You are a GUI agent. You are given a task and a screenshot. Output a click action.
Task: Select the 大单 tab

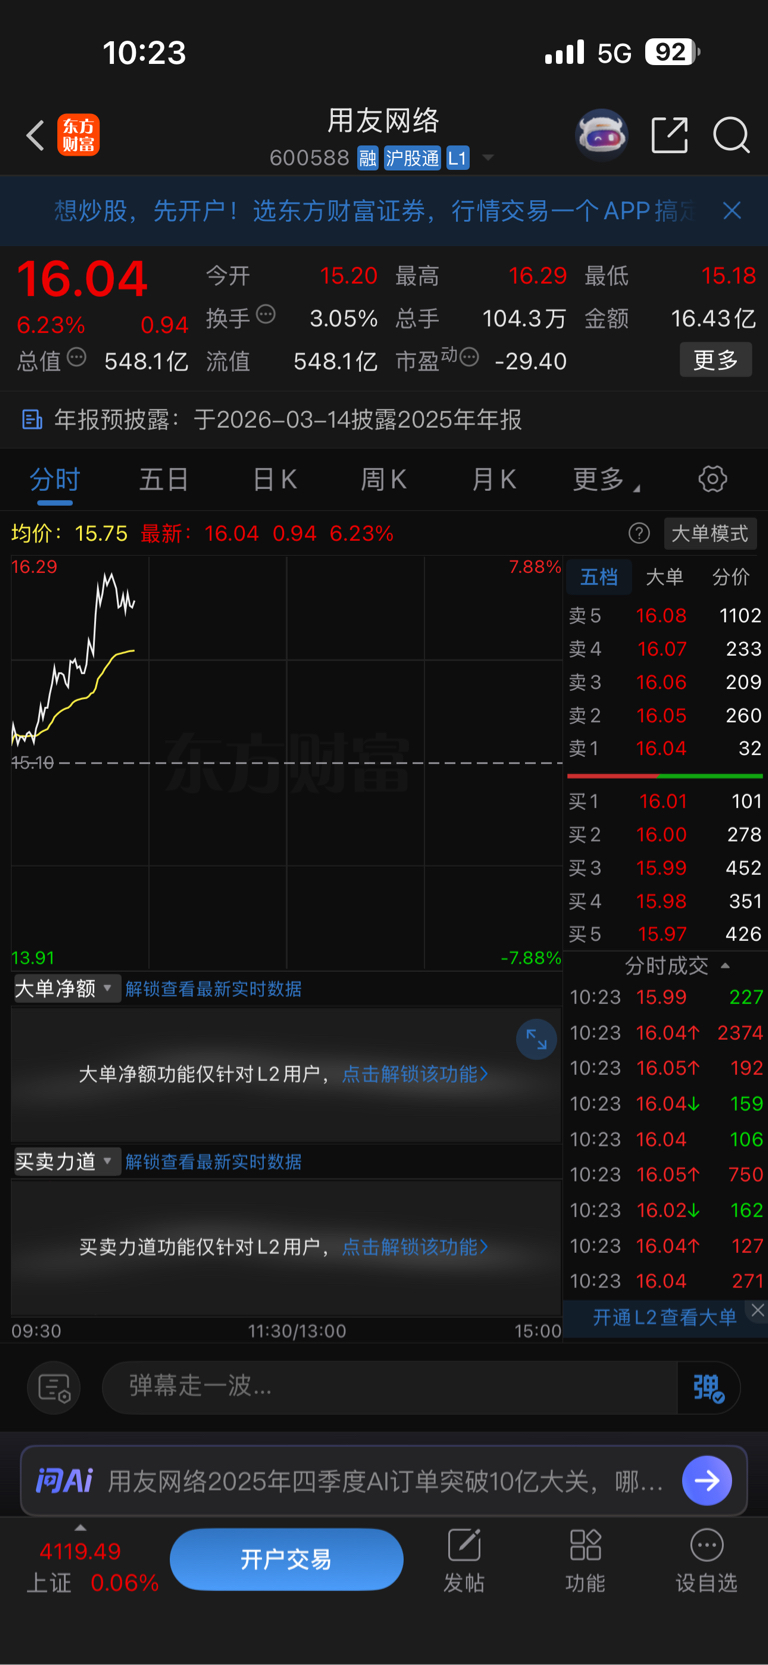664,577
